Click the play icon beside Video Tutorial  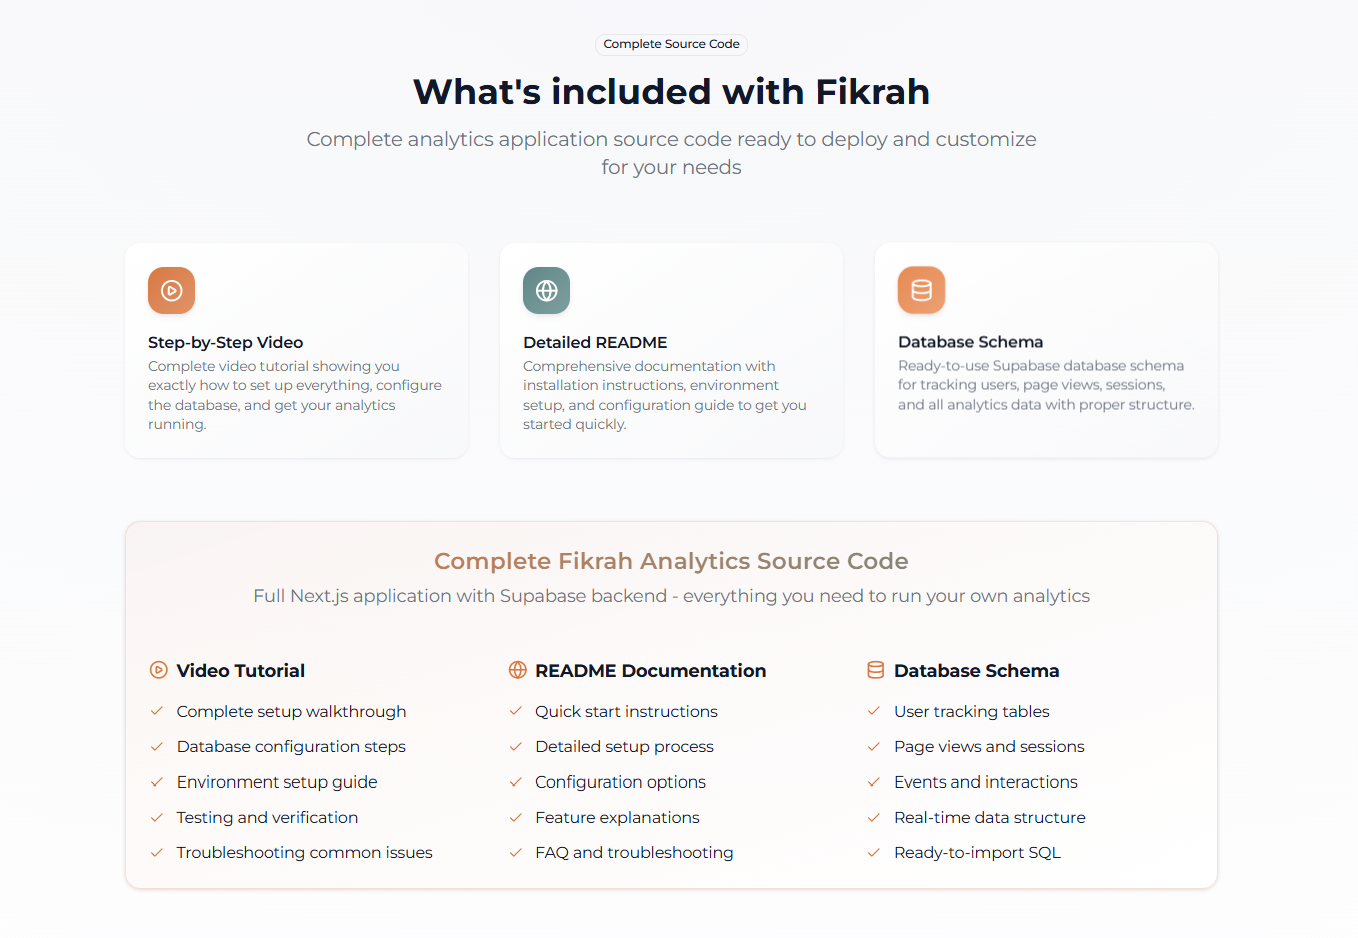click(158, 670)
